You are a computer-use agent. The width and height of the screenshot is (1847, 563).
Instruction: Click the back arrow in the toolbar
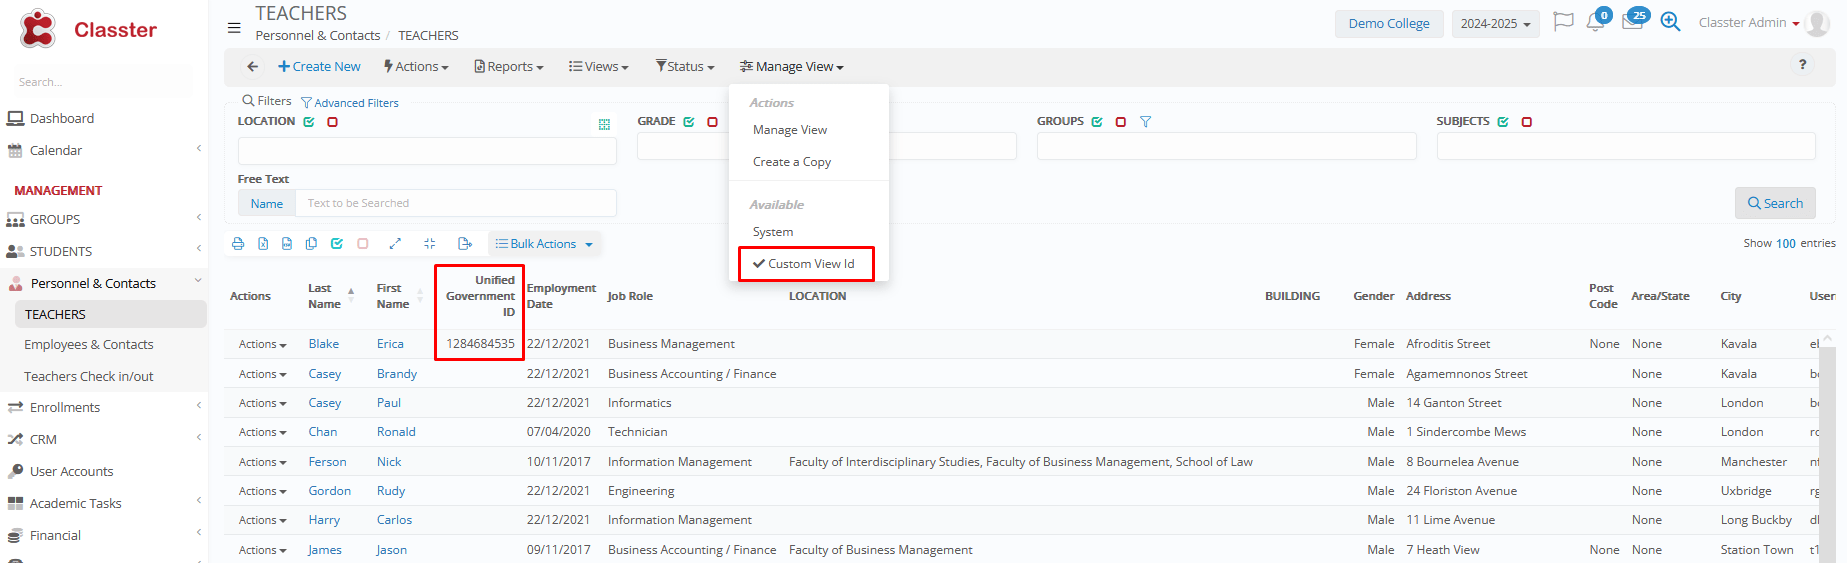pos(252,67)
